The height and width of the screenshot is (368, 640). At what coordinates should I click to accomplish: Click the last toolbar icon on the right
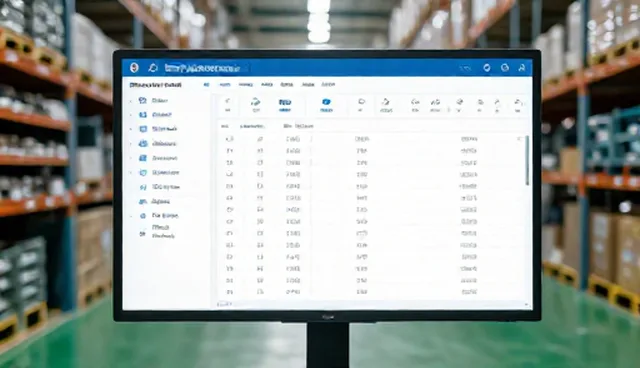coord(518,105)
